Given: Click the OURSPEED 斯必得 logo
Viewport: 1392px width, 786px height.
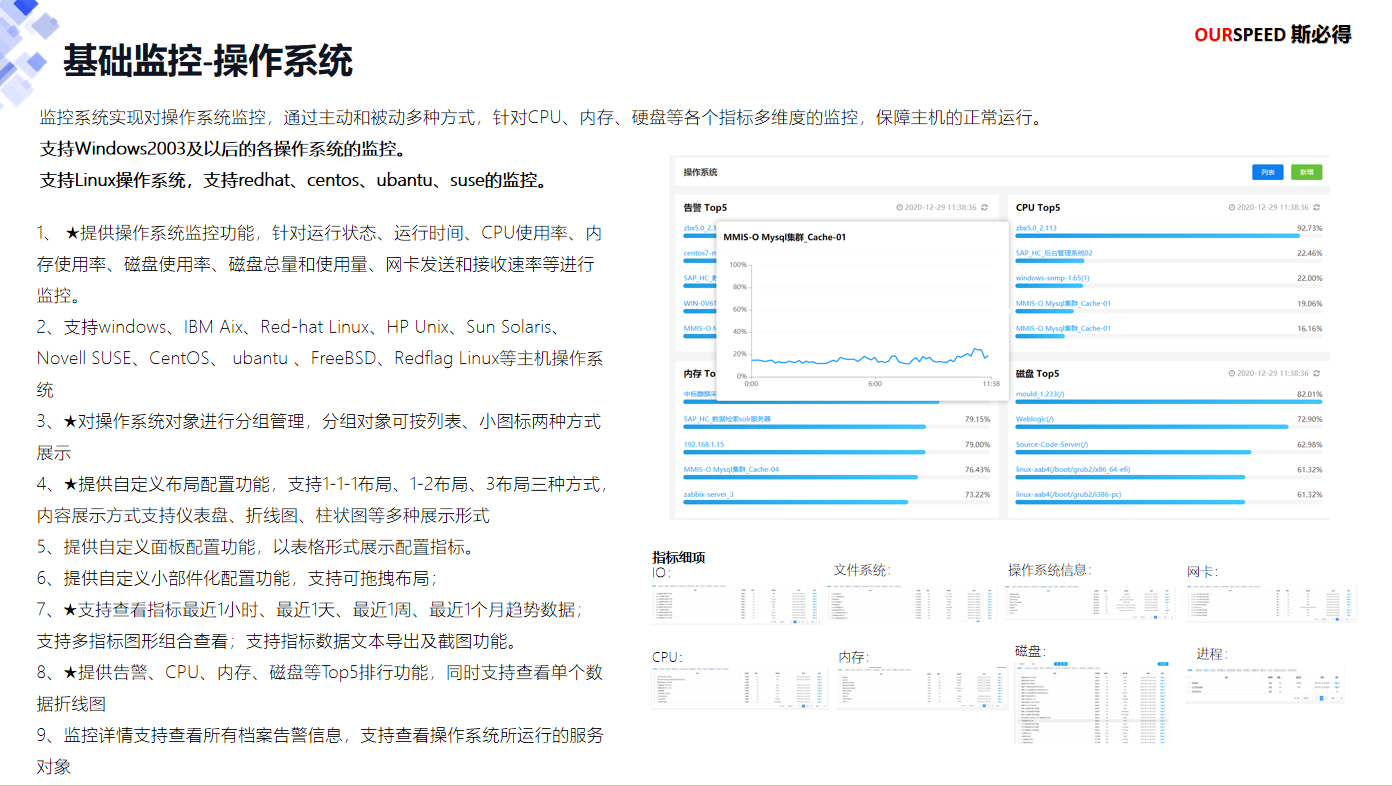Looking at the screenshot, I should click(x=1272, y=35).
